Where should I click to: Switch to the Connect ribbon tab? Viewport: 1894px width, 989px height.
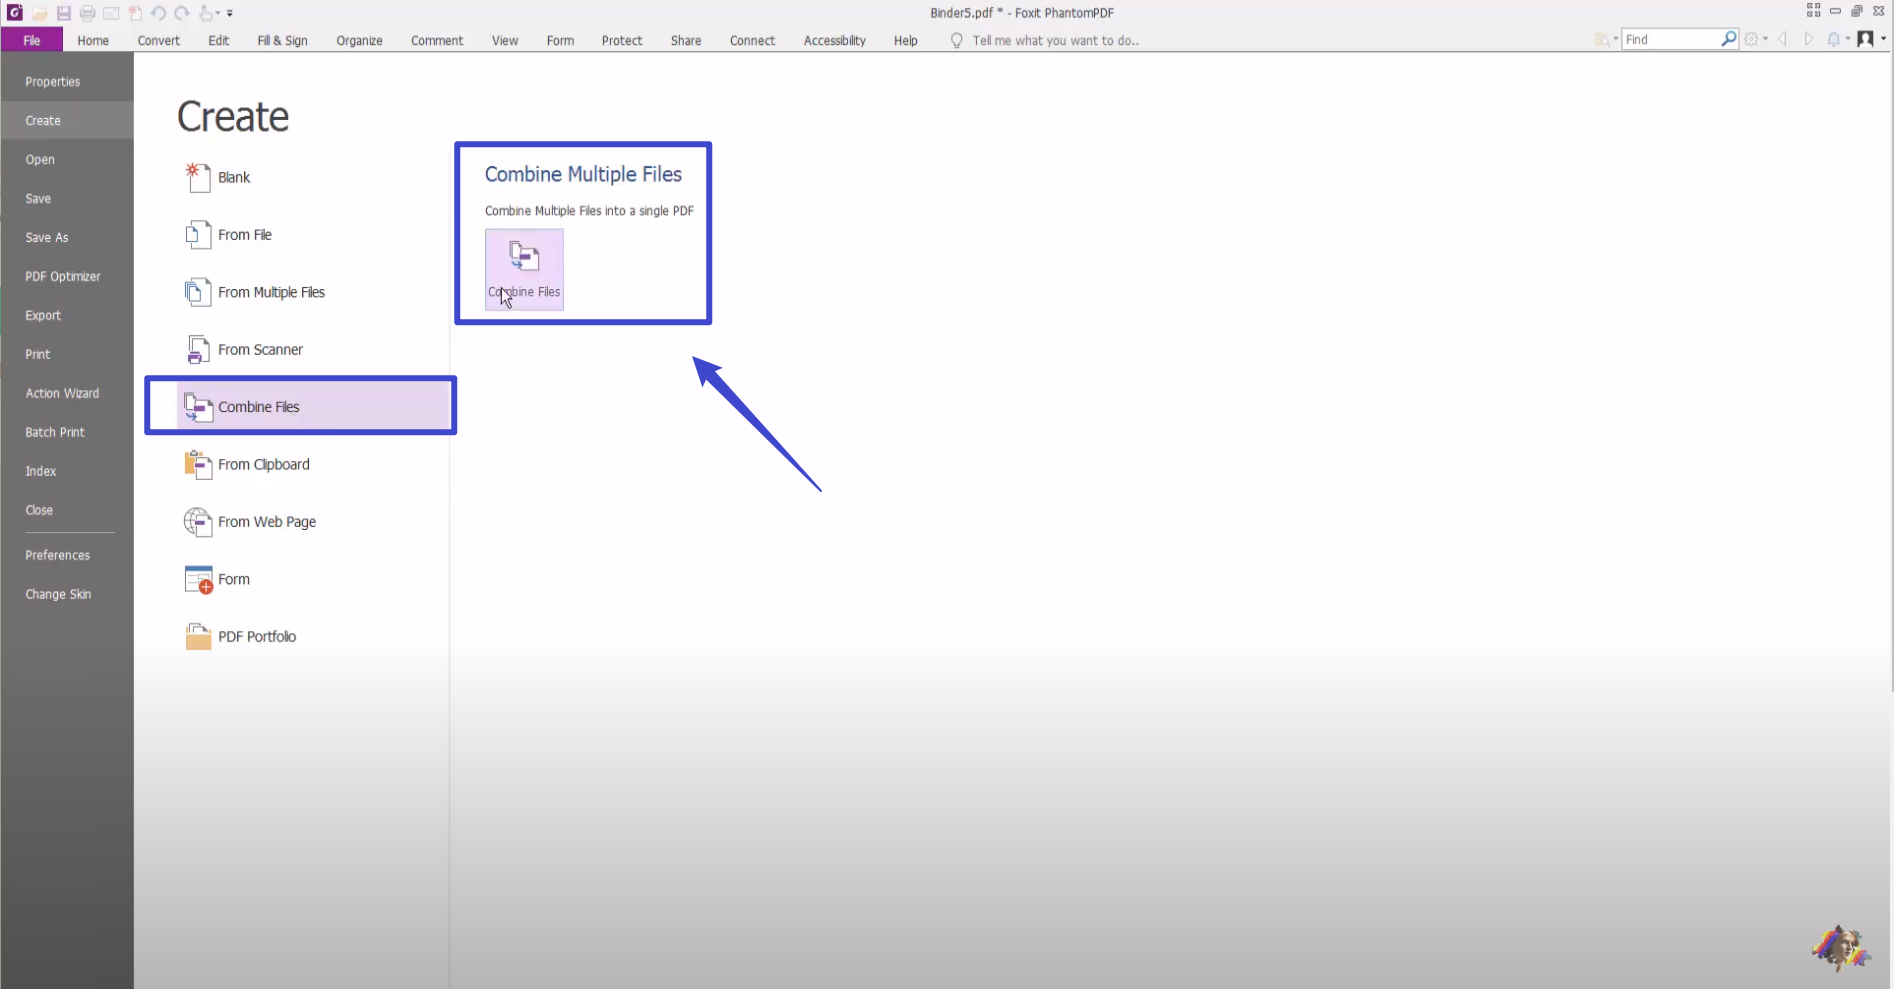pyautogui.click(x=752, y=41)
